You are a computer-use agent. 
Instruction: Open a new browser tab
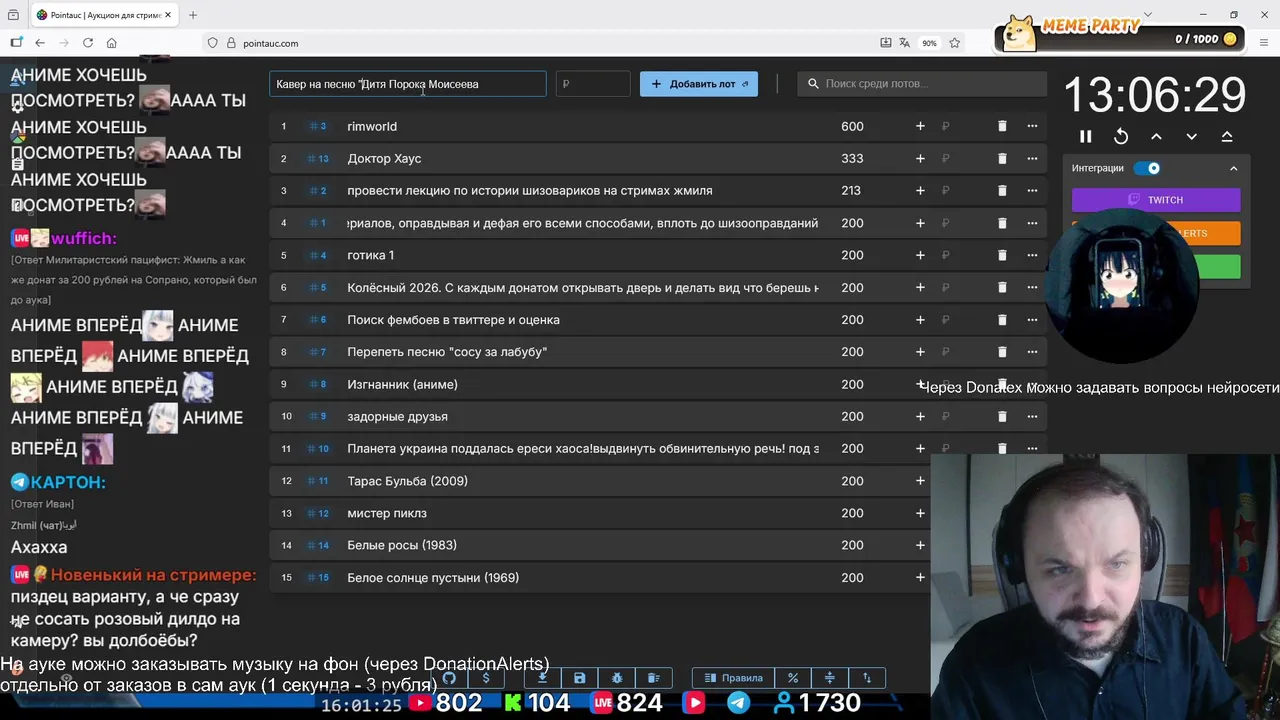pyautogui.click(x=193, y=15)
